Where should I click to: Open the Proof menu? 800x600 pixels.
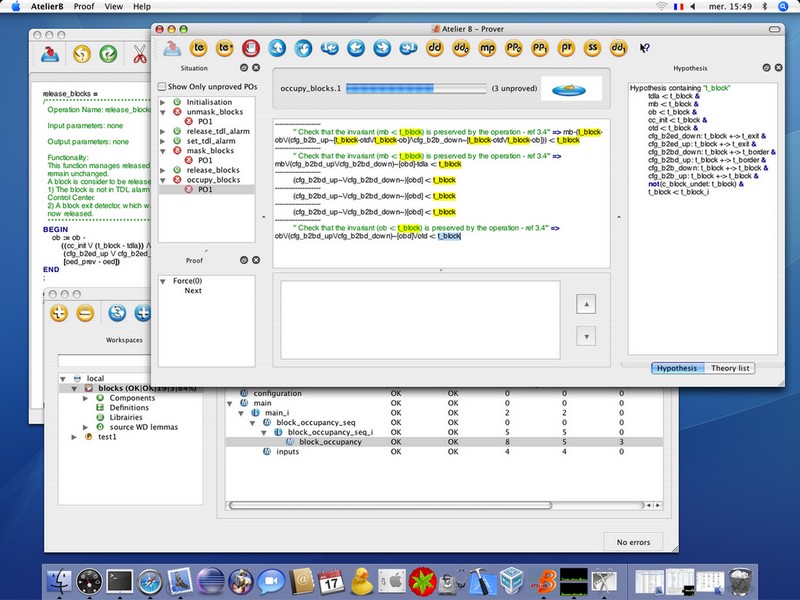84,7
